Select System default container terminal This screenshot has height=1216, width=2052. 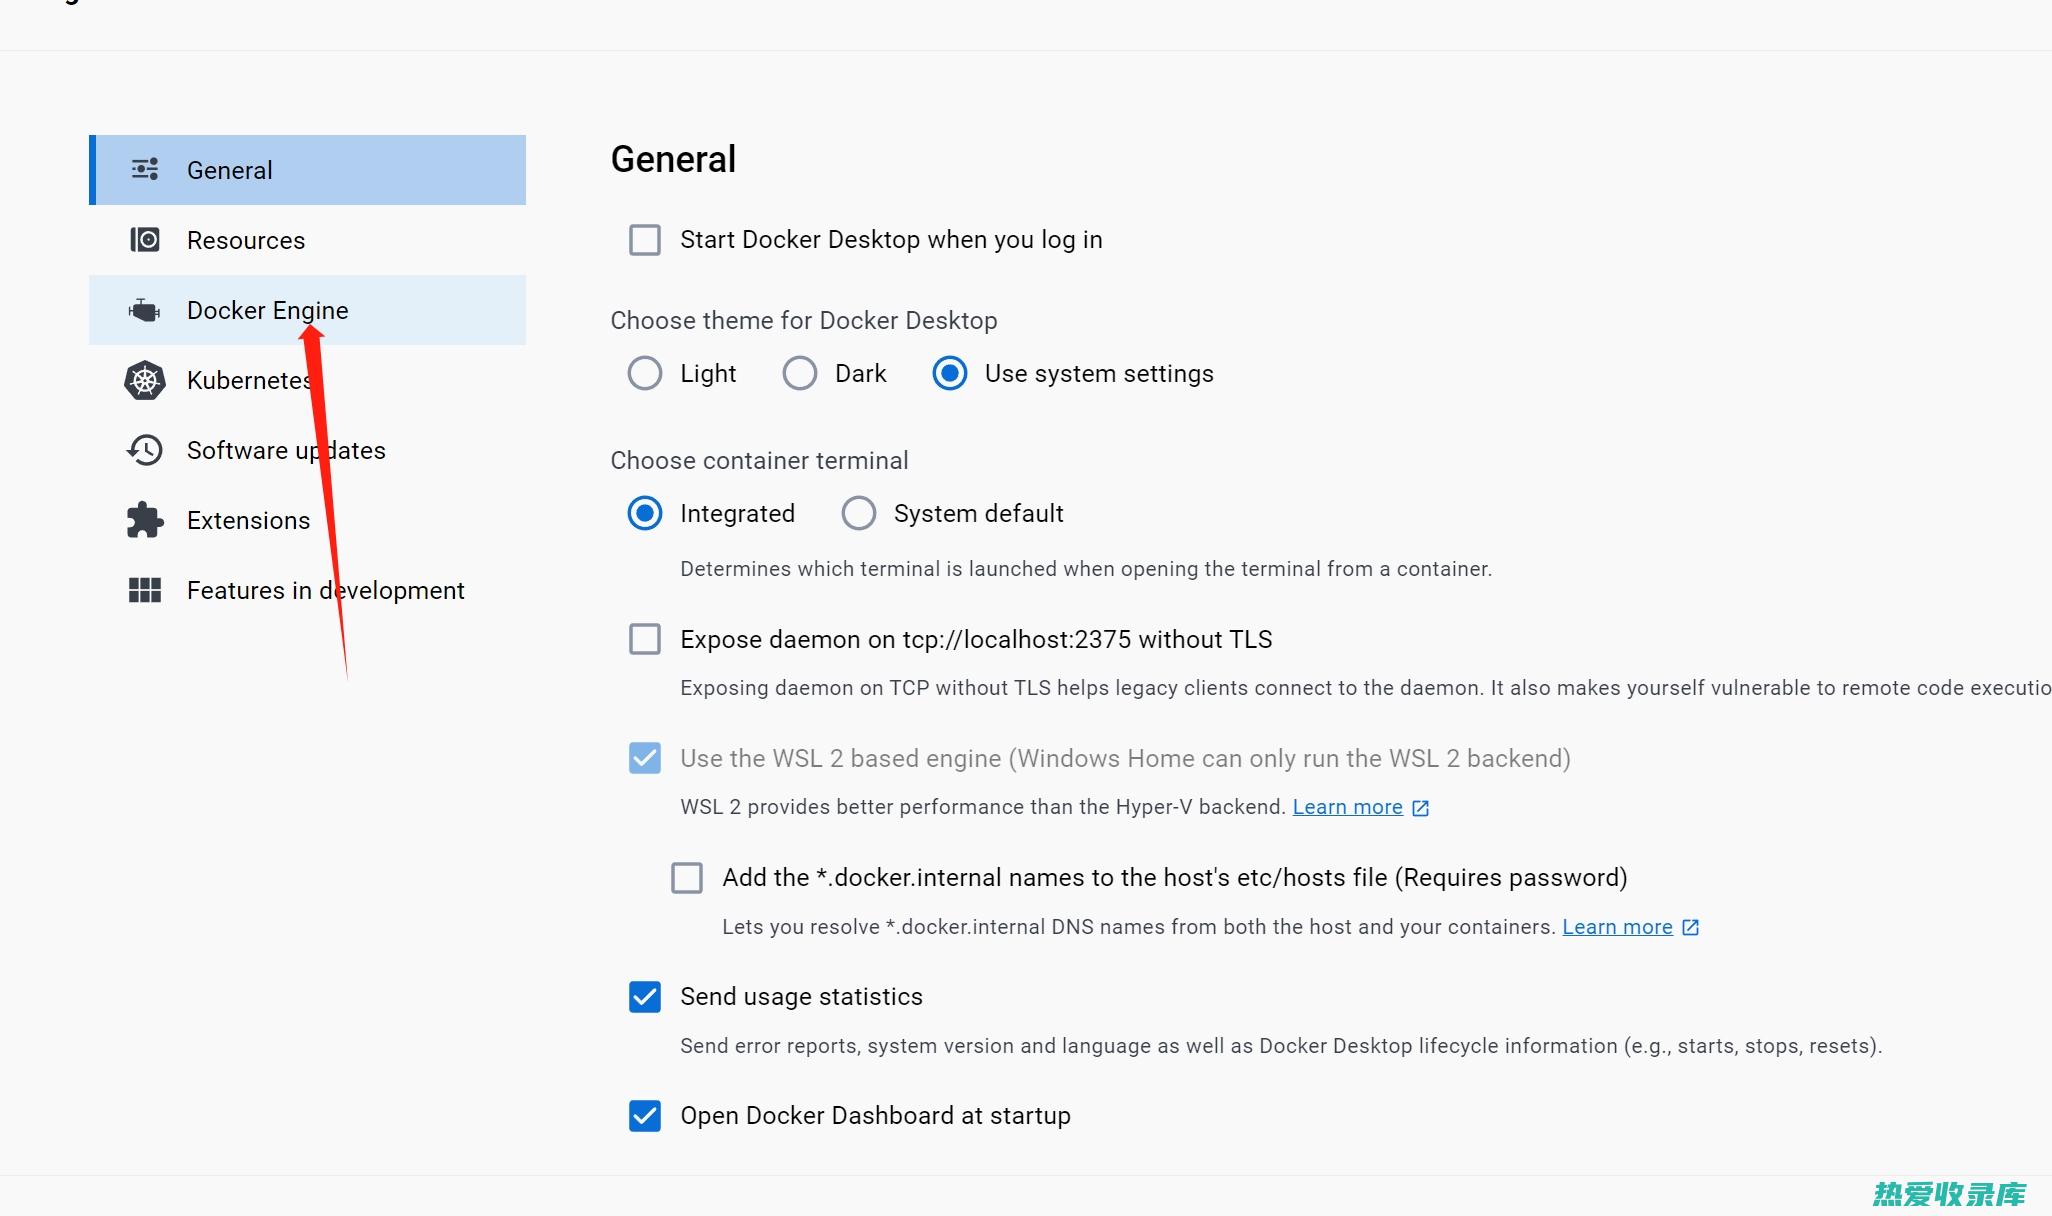(x=858, y=512)
